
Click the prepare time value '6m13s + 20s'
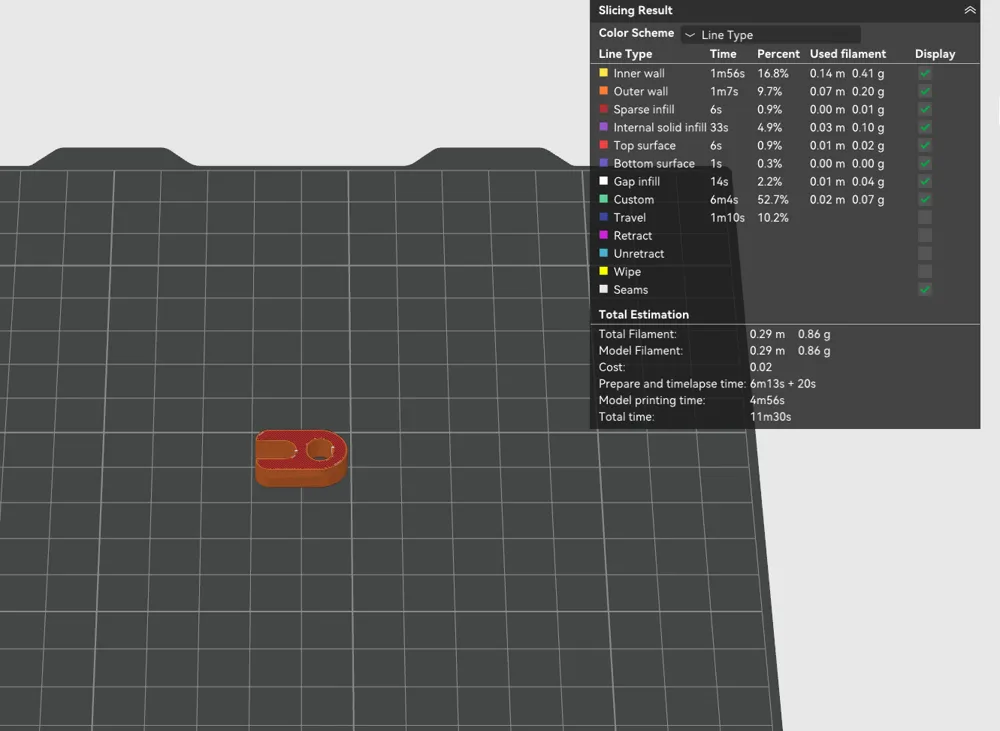(783, 383)
